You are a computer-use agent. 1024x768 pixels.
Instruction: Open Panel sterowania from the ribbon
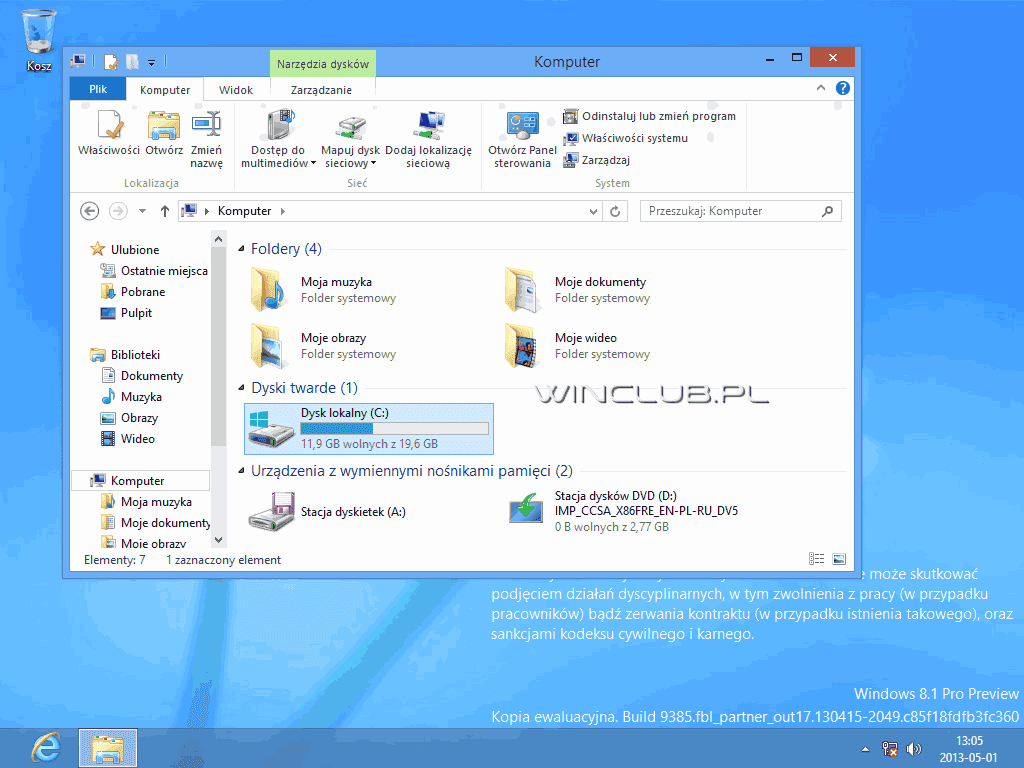pyautogui.click(x=521, y=135)
